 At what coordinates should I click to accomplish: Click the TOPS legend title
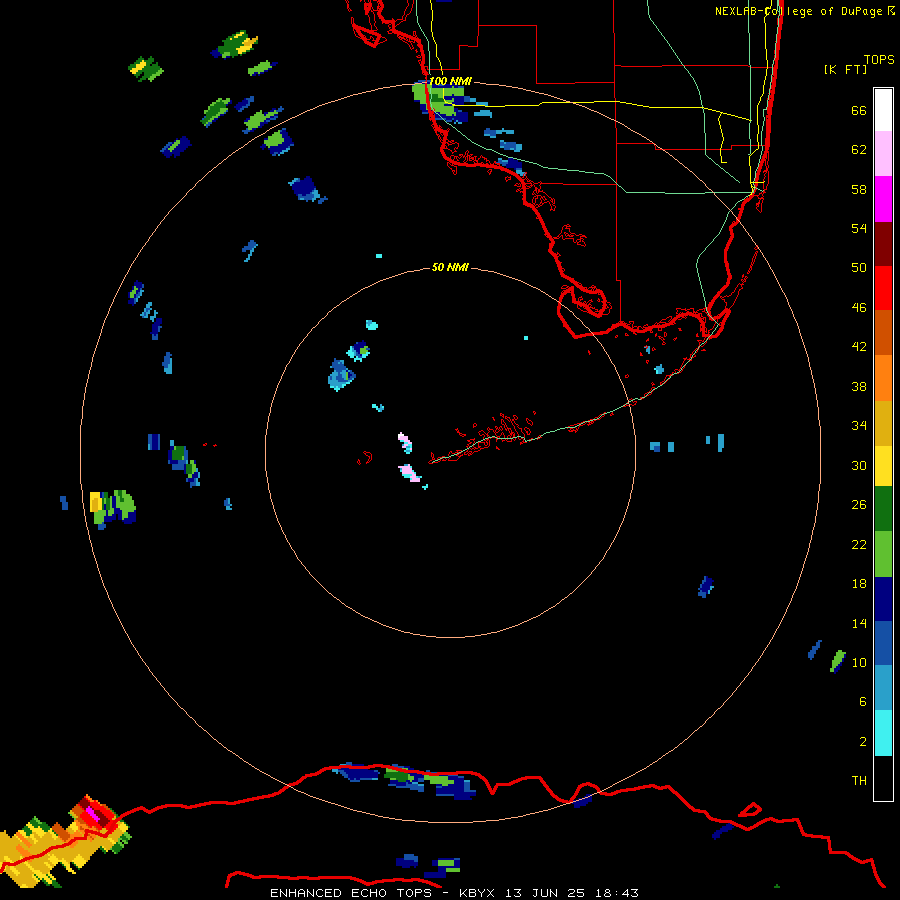coord(879,59)
